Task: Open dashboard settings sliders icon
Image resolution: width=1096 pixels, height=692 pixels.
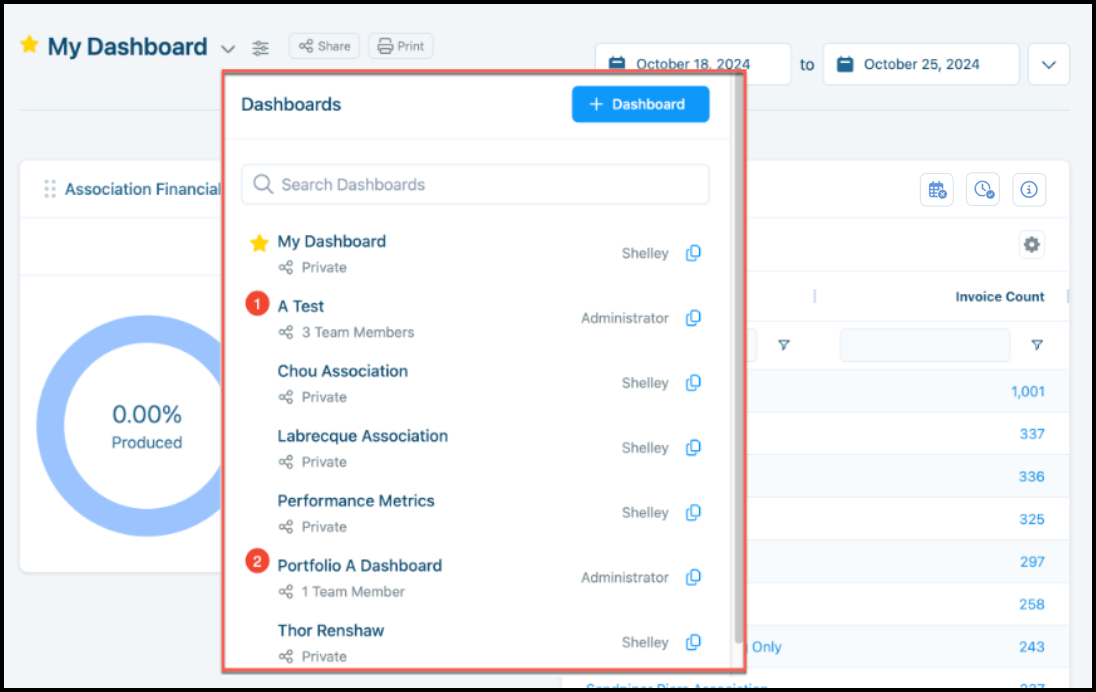Action: point(260,48)
